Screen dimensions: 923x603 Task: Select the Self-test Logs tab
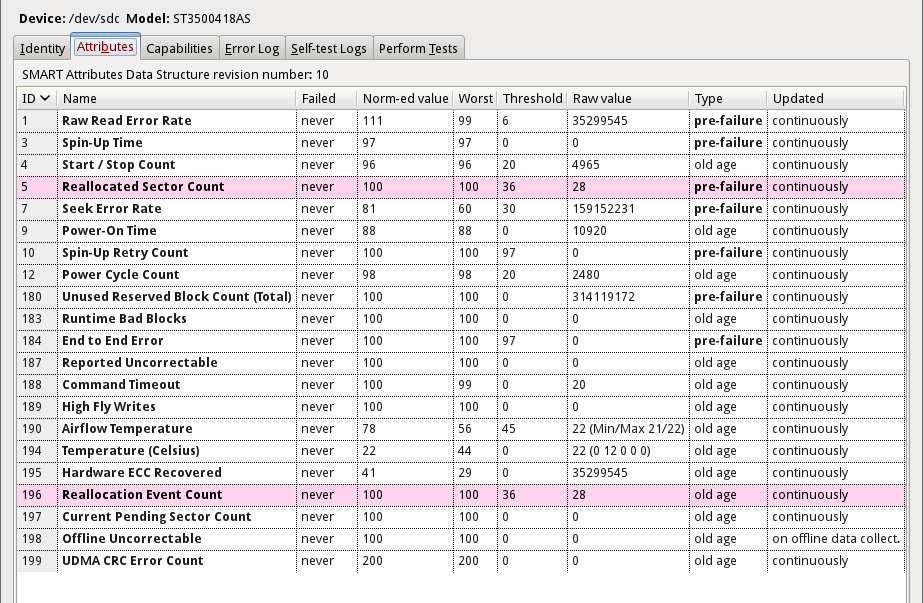[329, 48]
